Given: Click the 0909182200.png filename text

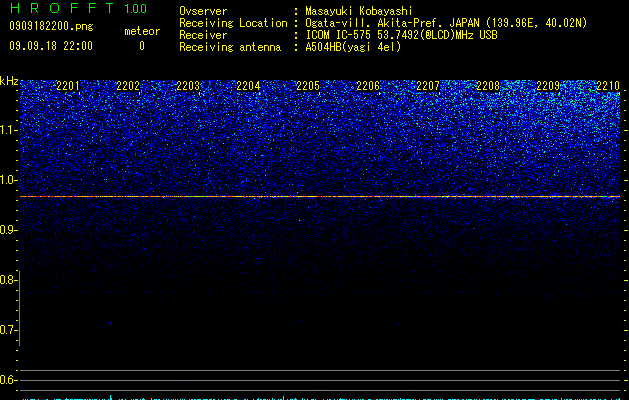Looking at the screenshot, I should [51, 26].
